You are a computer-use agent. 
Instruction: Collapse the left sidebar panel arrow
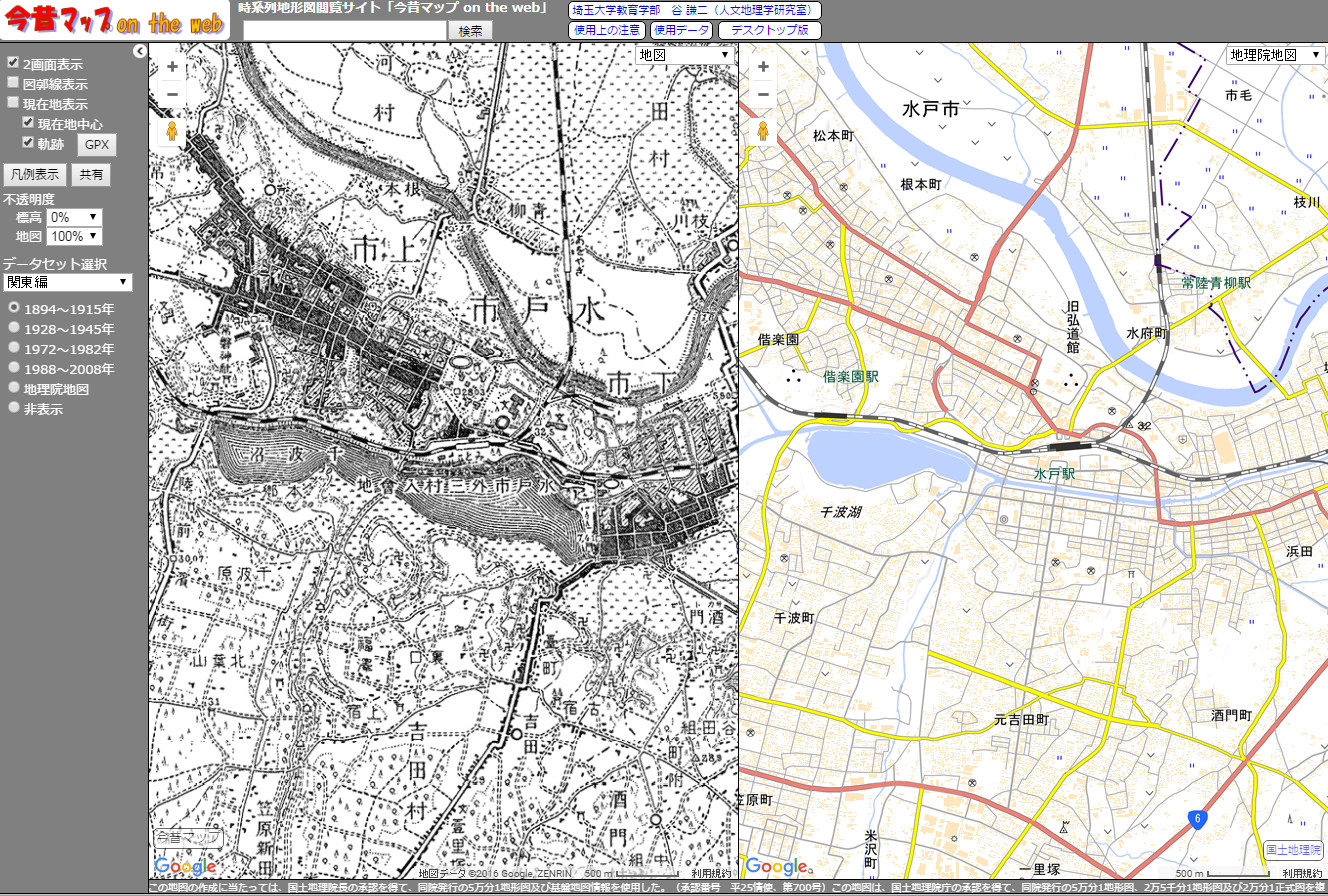(140, 51)
